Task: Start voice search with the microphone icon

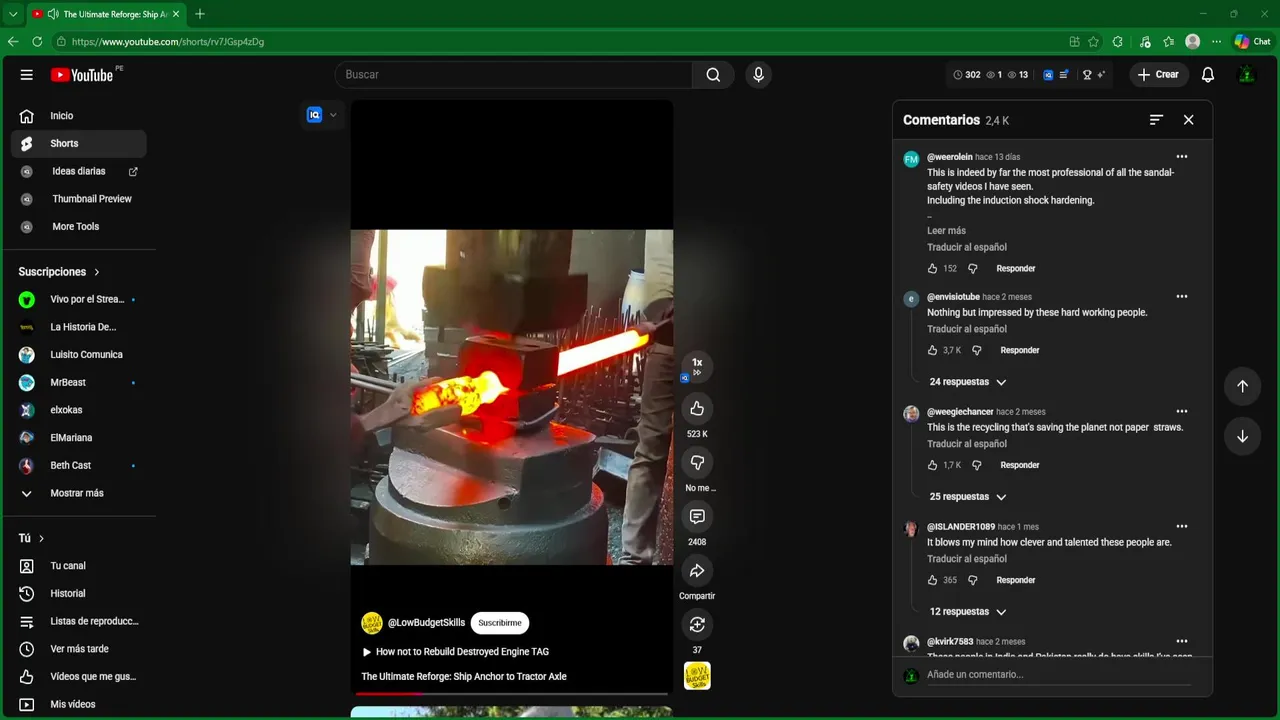Action: 758,75
